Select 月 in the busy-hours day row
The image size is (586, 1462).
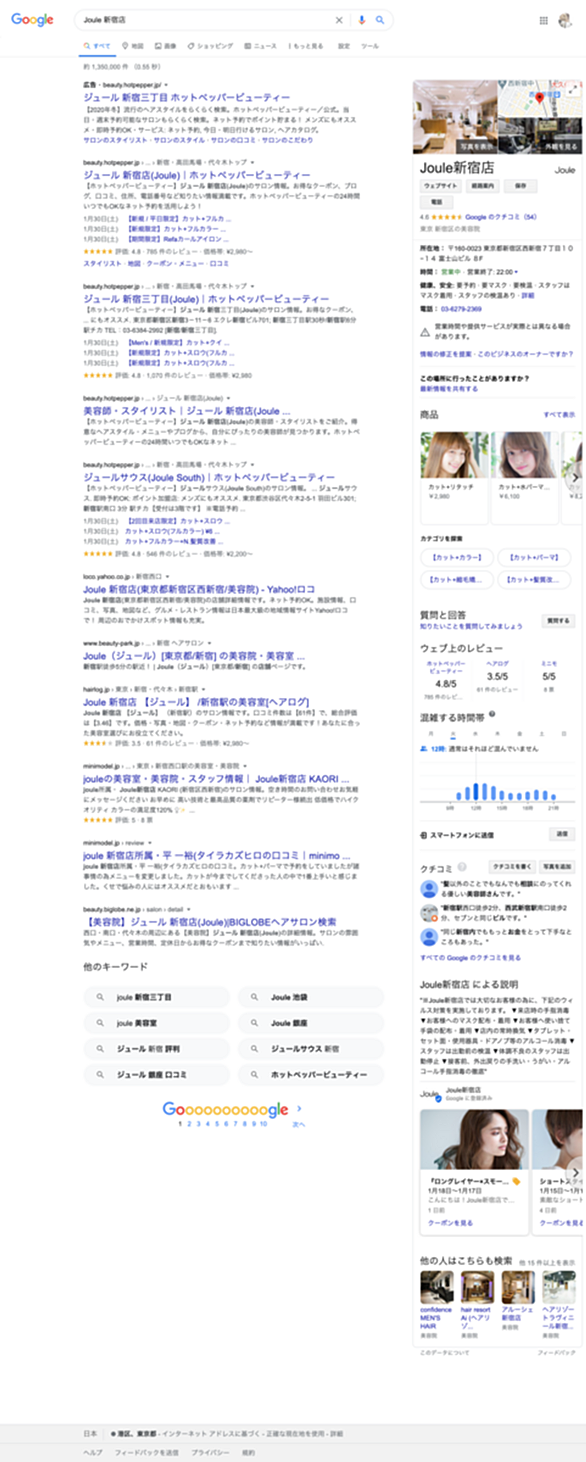pyautogui.click(x=431, y=733)
